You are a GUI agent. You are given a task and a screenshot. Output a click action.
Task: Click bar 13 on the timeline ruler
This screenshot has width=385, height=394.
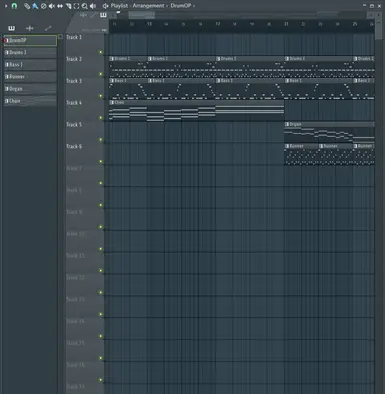coord(149,24)
